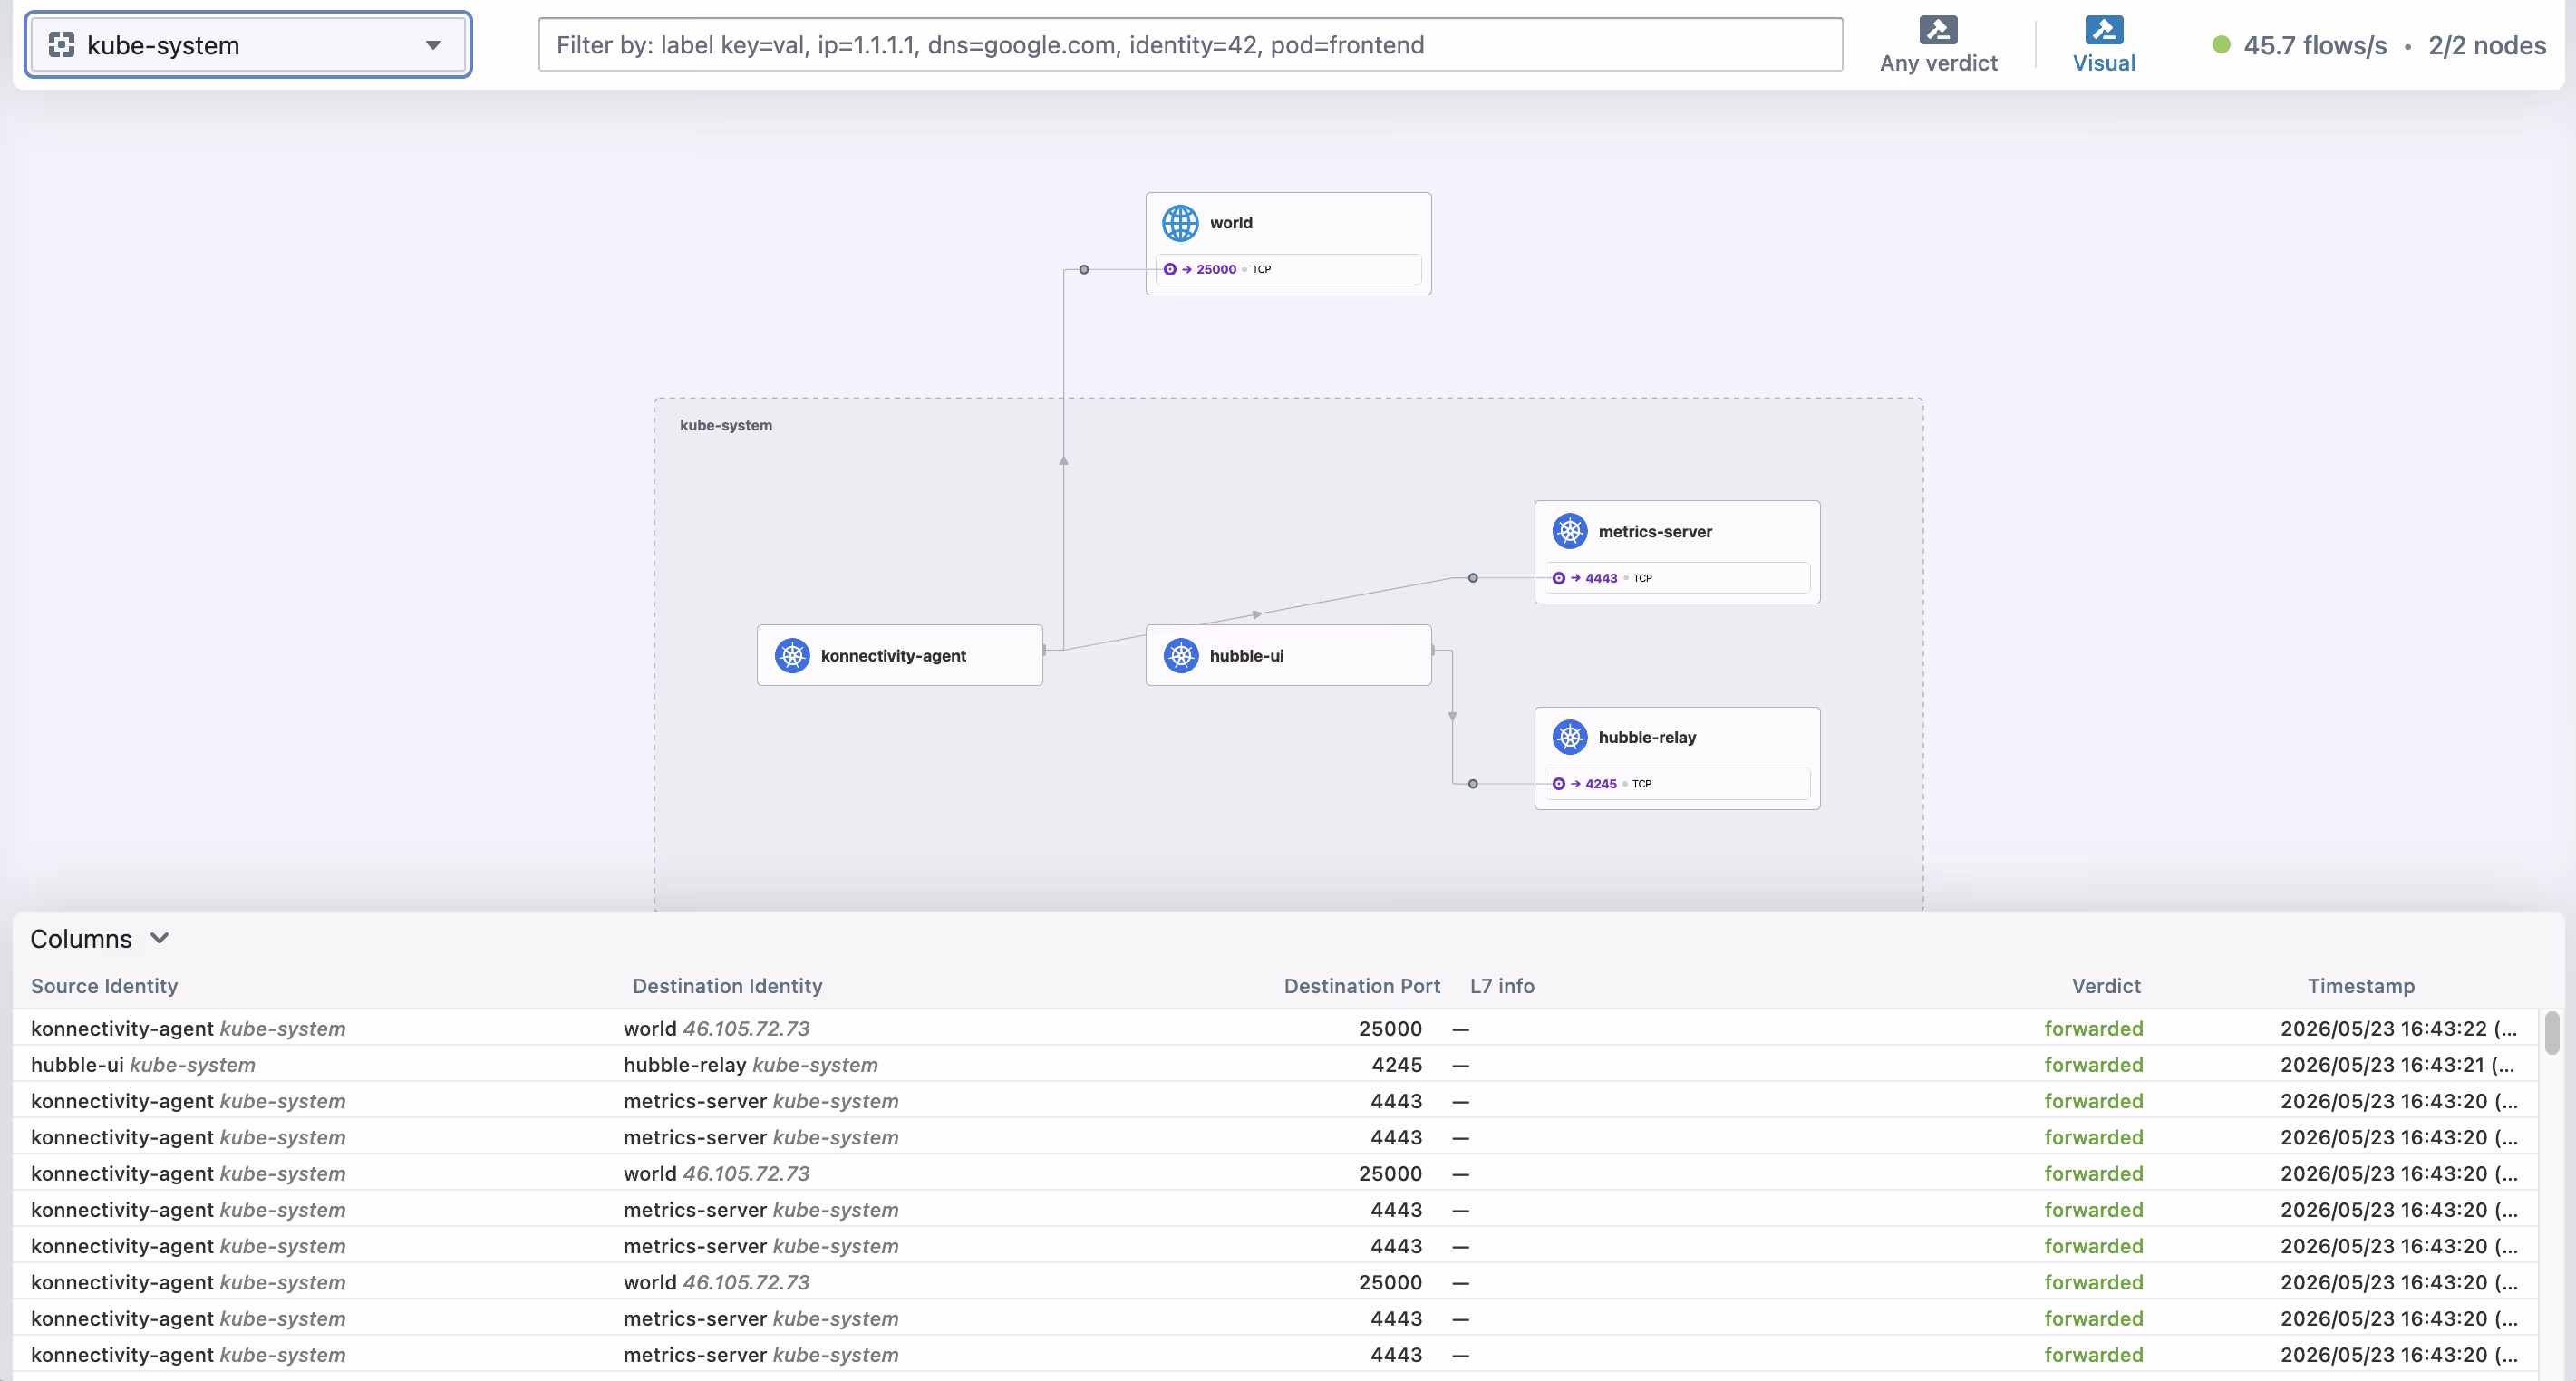
Task: Click the Columns chevron arrow
Action: click(159, 938)
